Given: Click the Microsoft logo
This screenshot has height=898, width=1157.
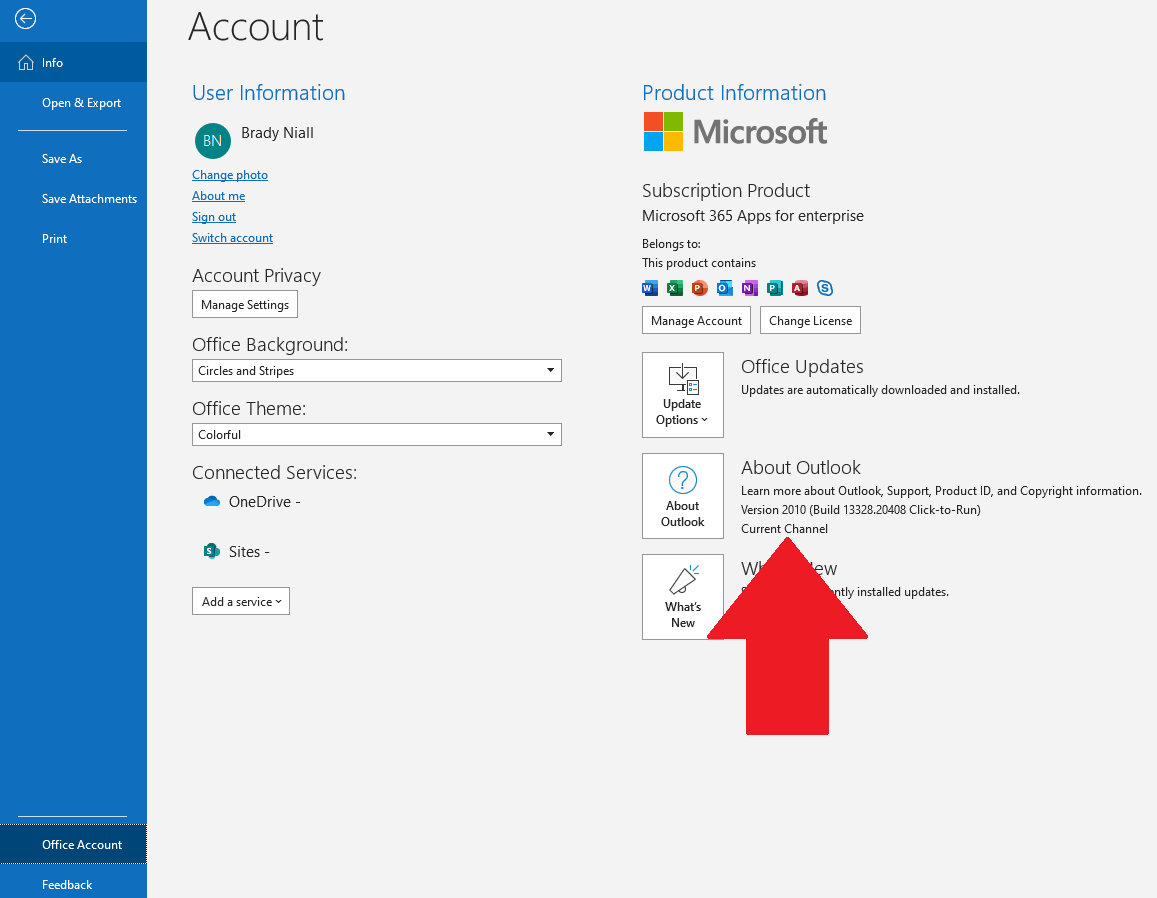Looking at the screenshot, I should coord(735,132).
